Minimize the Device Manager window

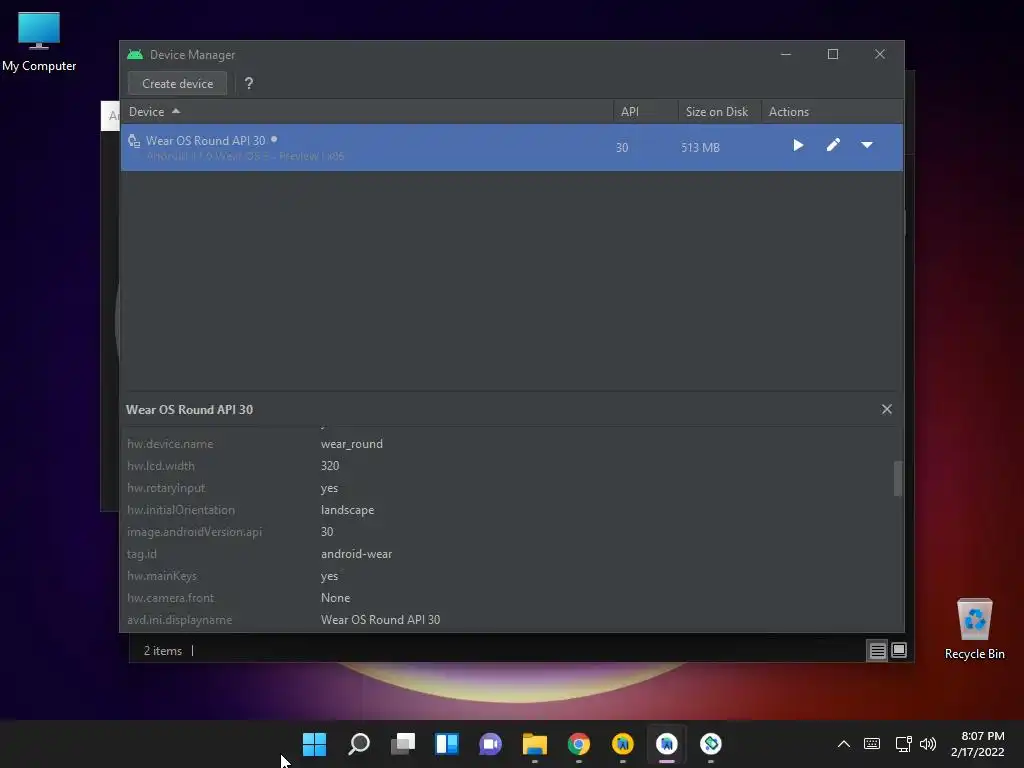pyautogui.click(x=786, y=54)
